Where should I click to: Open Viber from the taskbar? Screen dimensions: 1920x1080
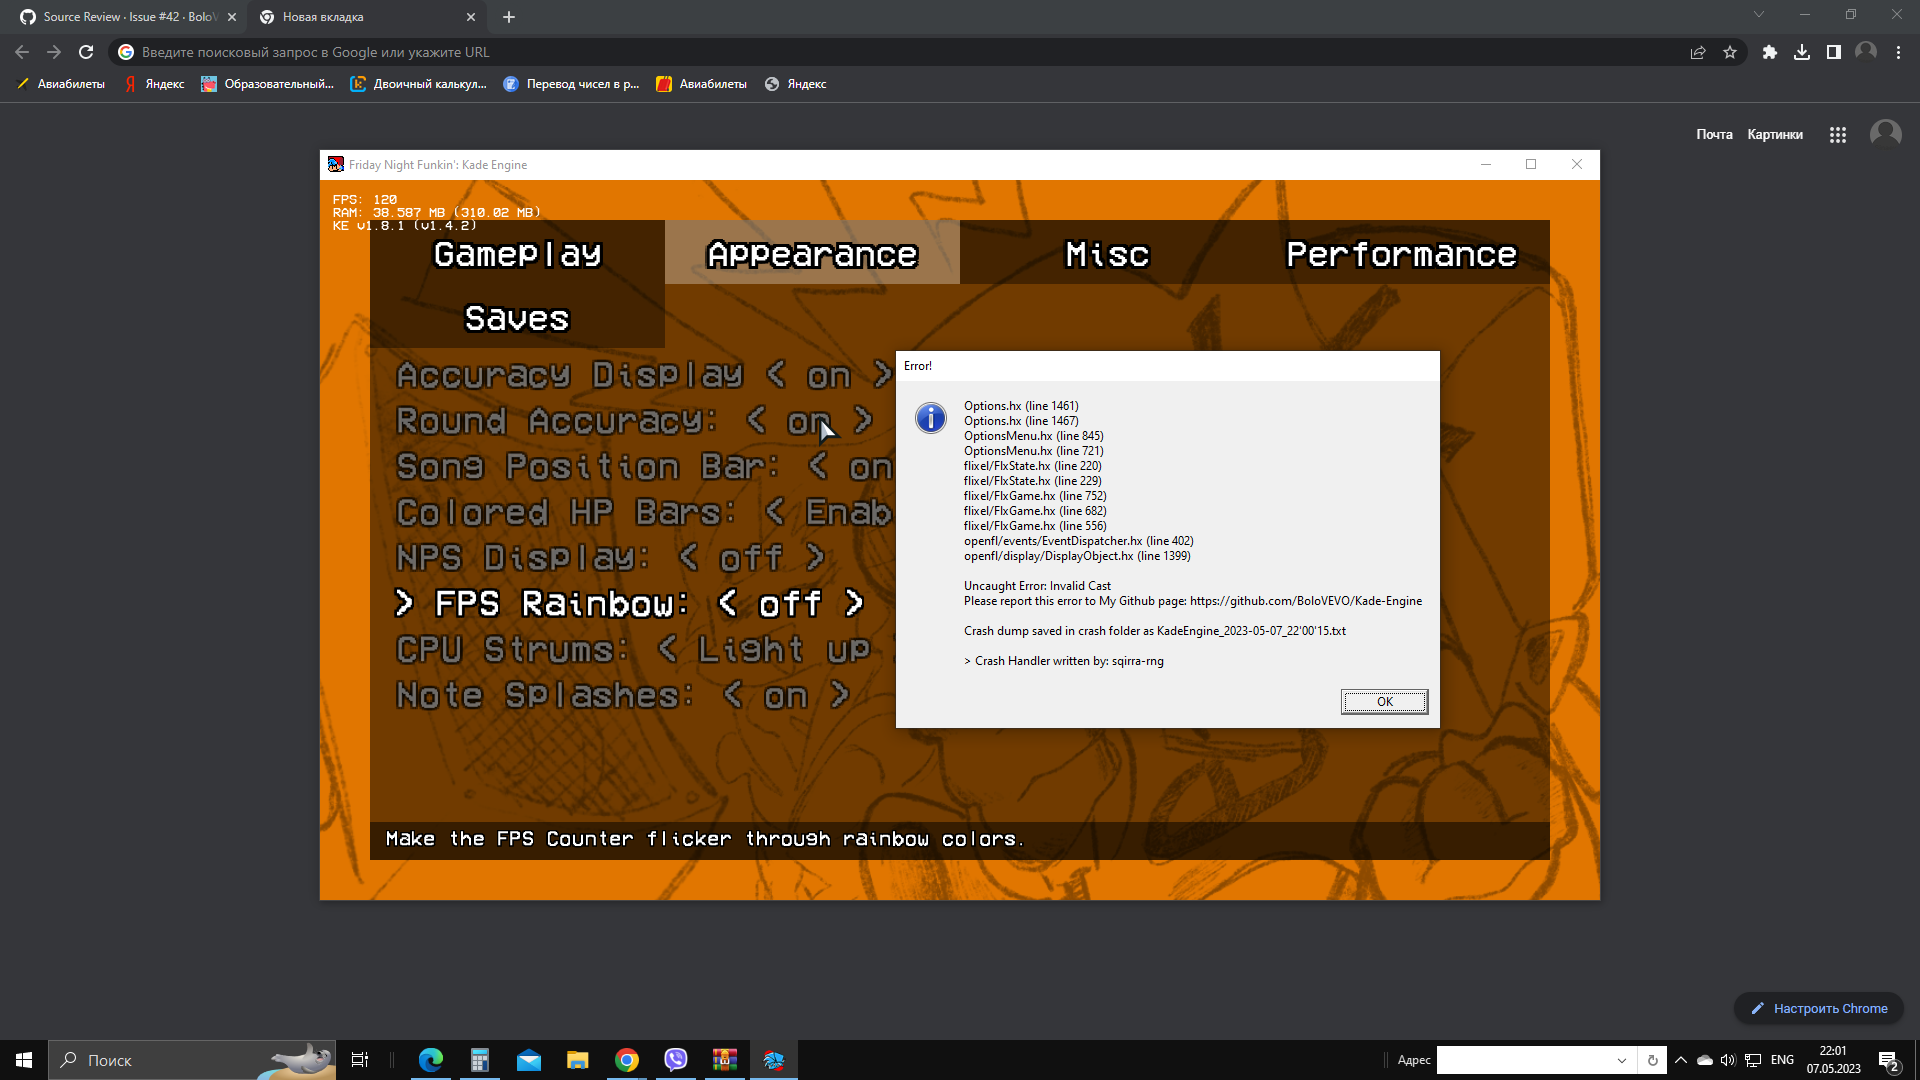676,1060
